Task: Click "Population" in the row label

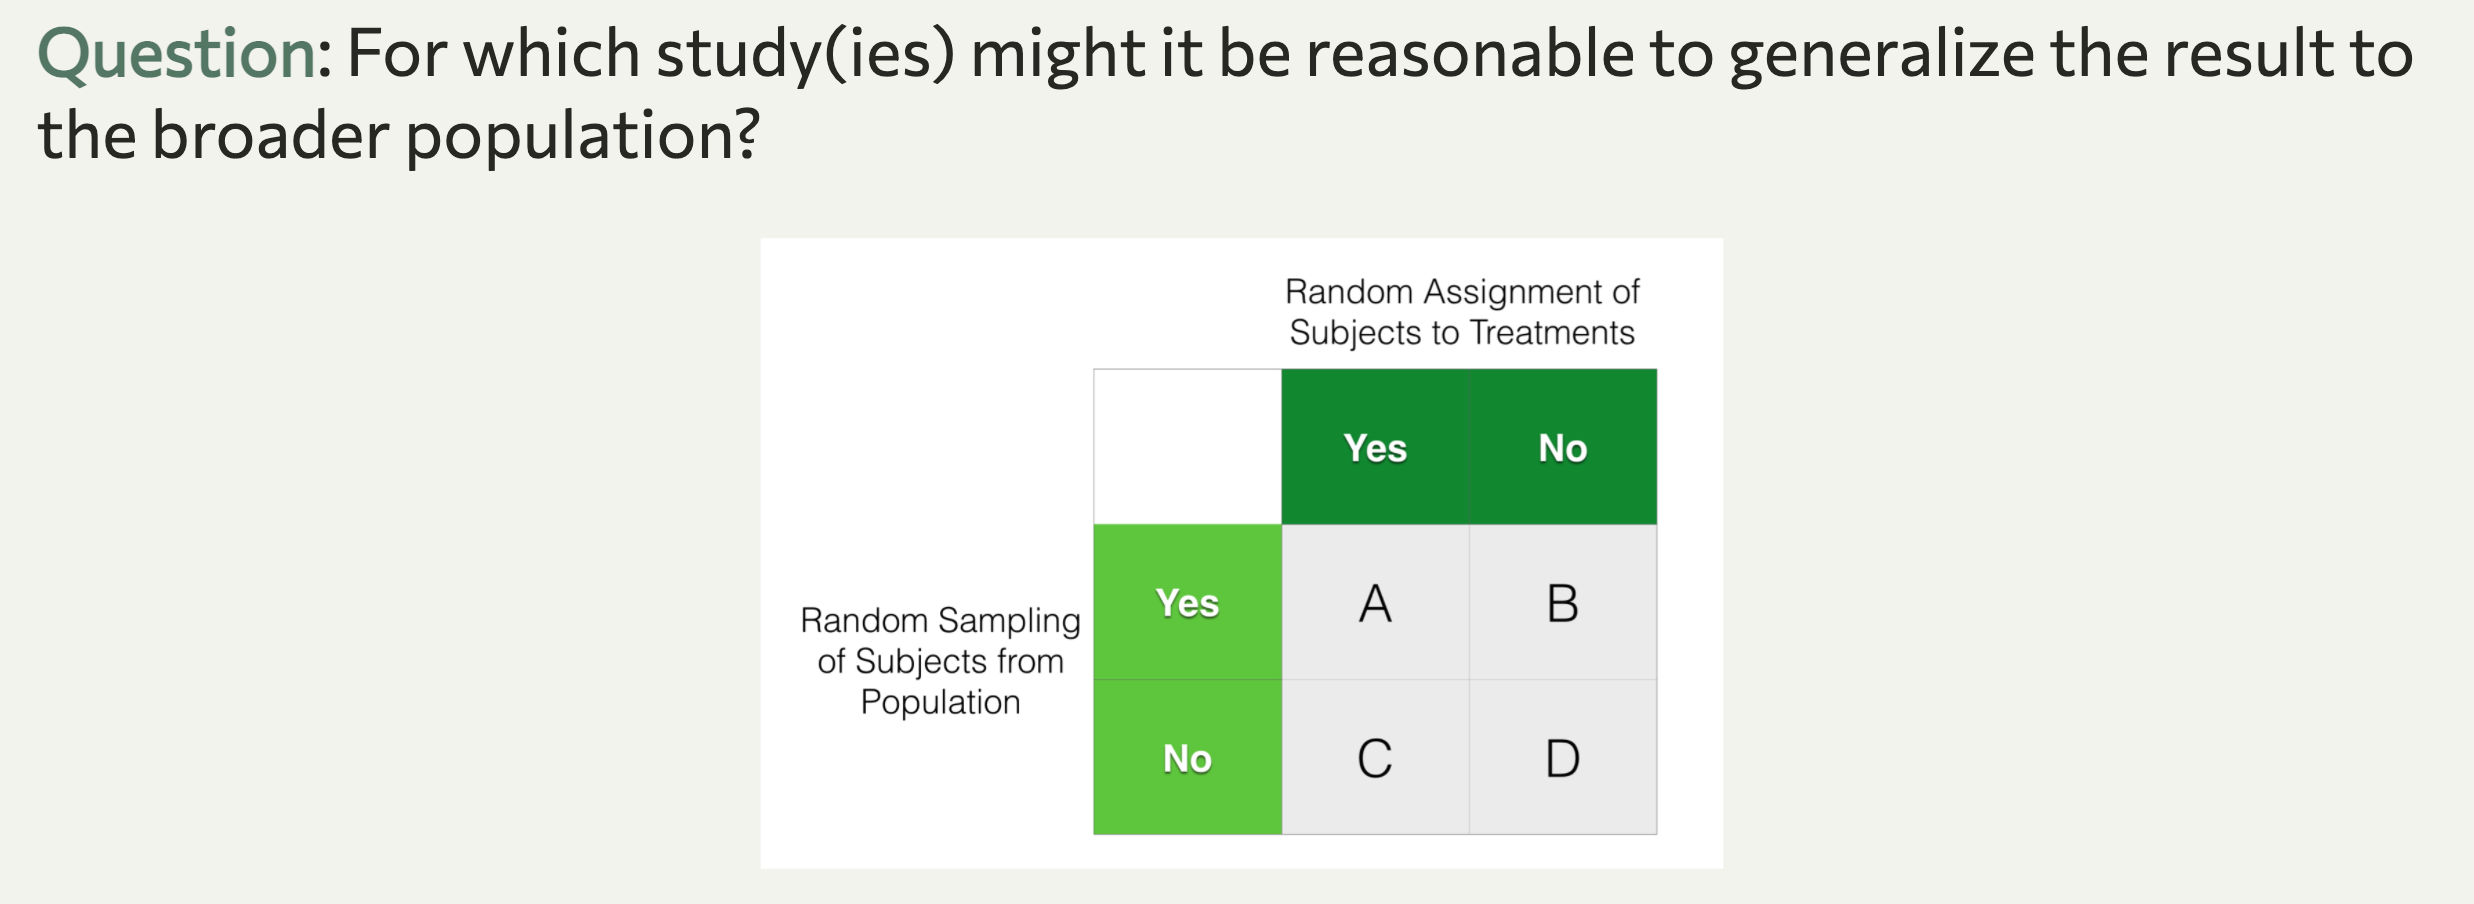Action: pos(940,702)
